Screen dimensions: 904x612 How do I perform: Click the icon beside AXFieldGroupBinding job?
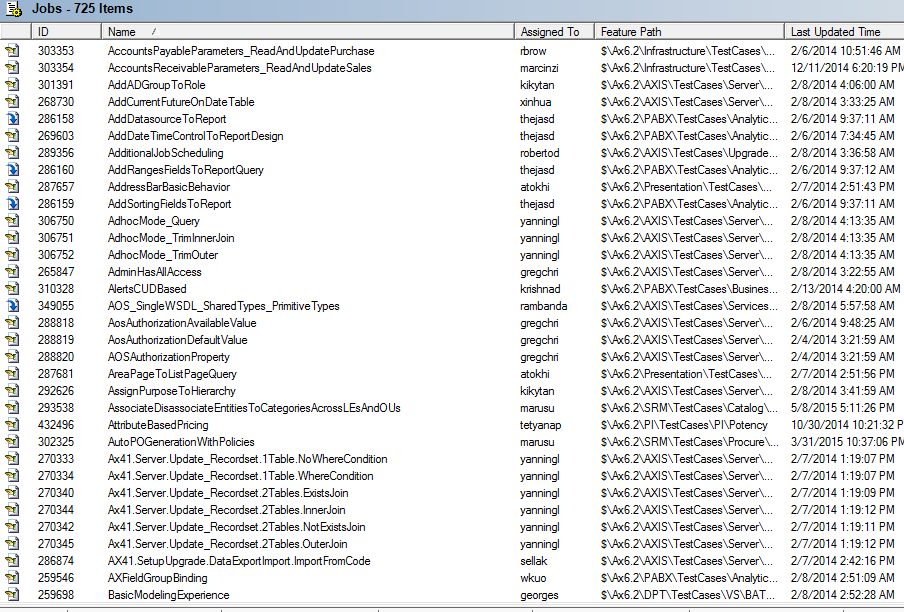(x=12, y=578)
